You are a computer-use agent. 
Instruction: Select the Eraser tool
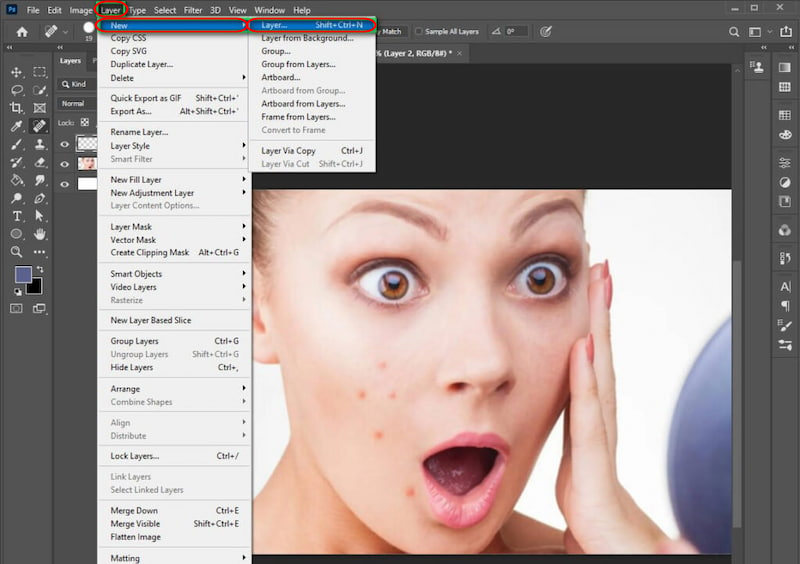(x=39, y=162)
